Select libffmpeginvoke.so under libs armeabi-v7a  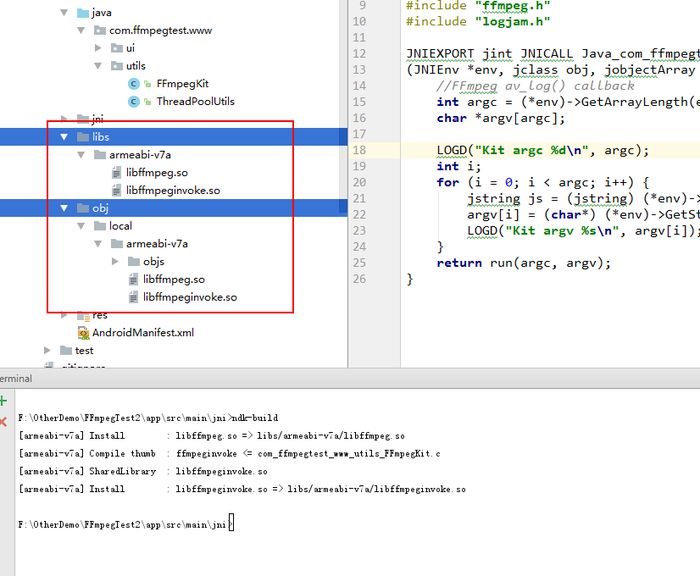click(172, 190)
